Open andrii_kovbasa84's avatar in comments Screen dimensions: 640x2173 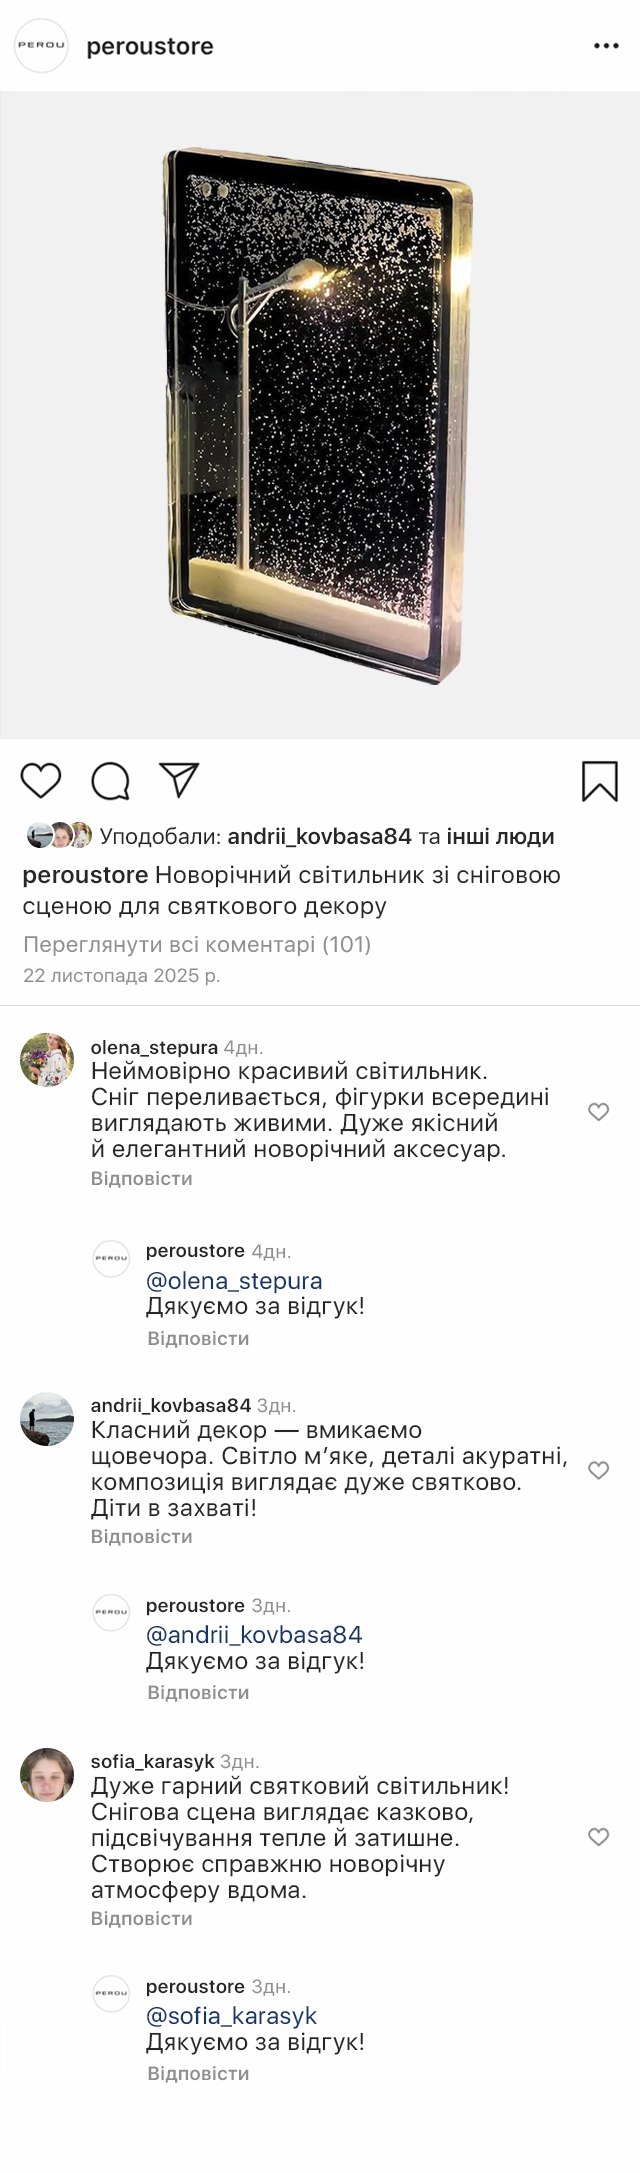pyautogui.click(x=47, y=1419)
